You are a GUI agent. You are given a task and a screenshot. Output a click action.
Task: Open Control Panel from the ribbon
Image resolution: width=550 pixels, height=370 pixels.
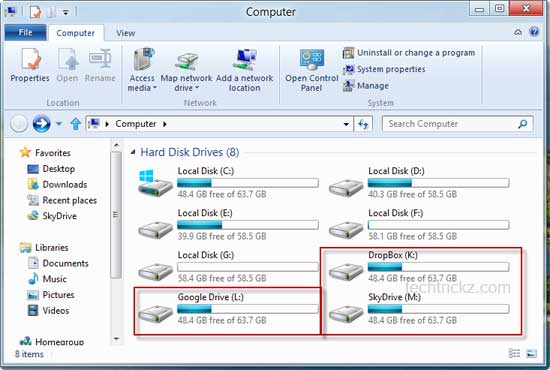pyautogui.click(x=311, y=70)
